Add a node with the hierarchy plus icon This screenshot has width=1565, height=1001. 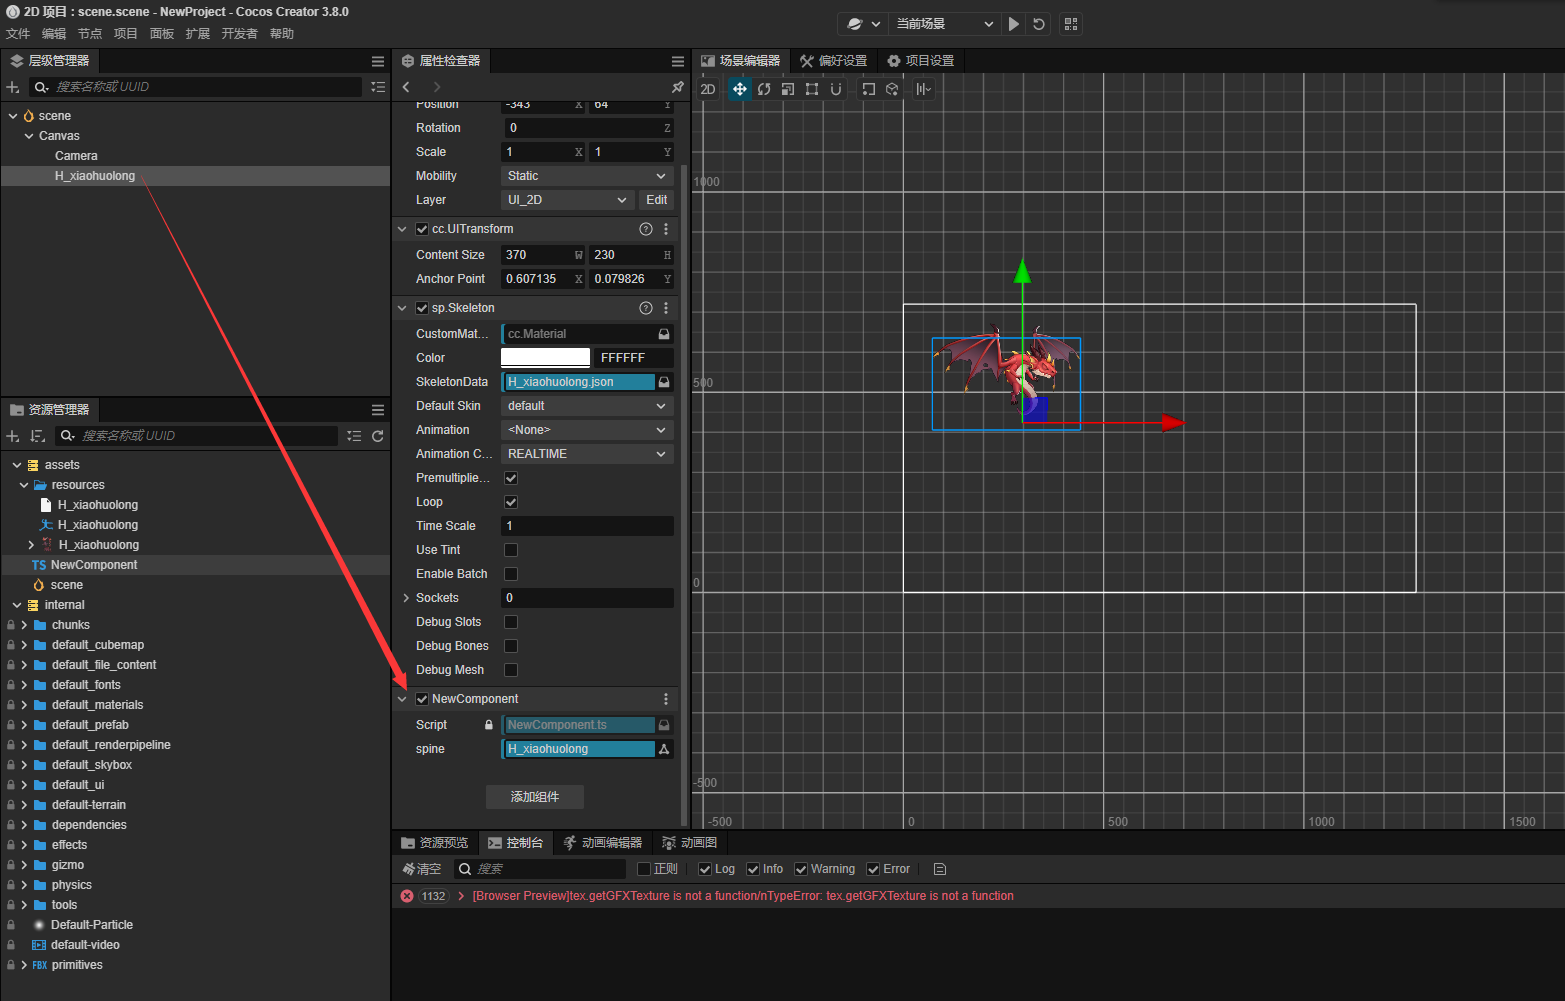pos(13,87)
